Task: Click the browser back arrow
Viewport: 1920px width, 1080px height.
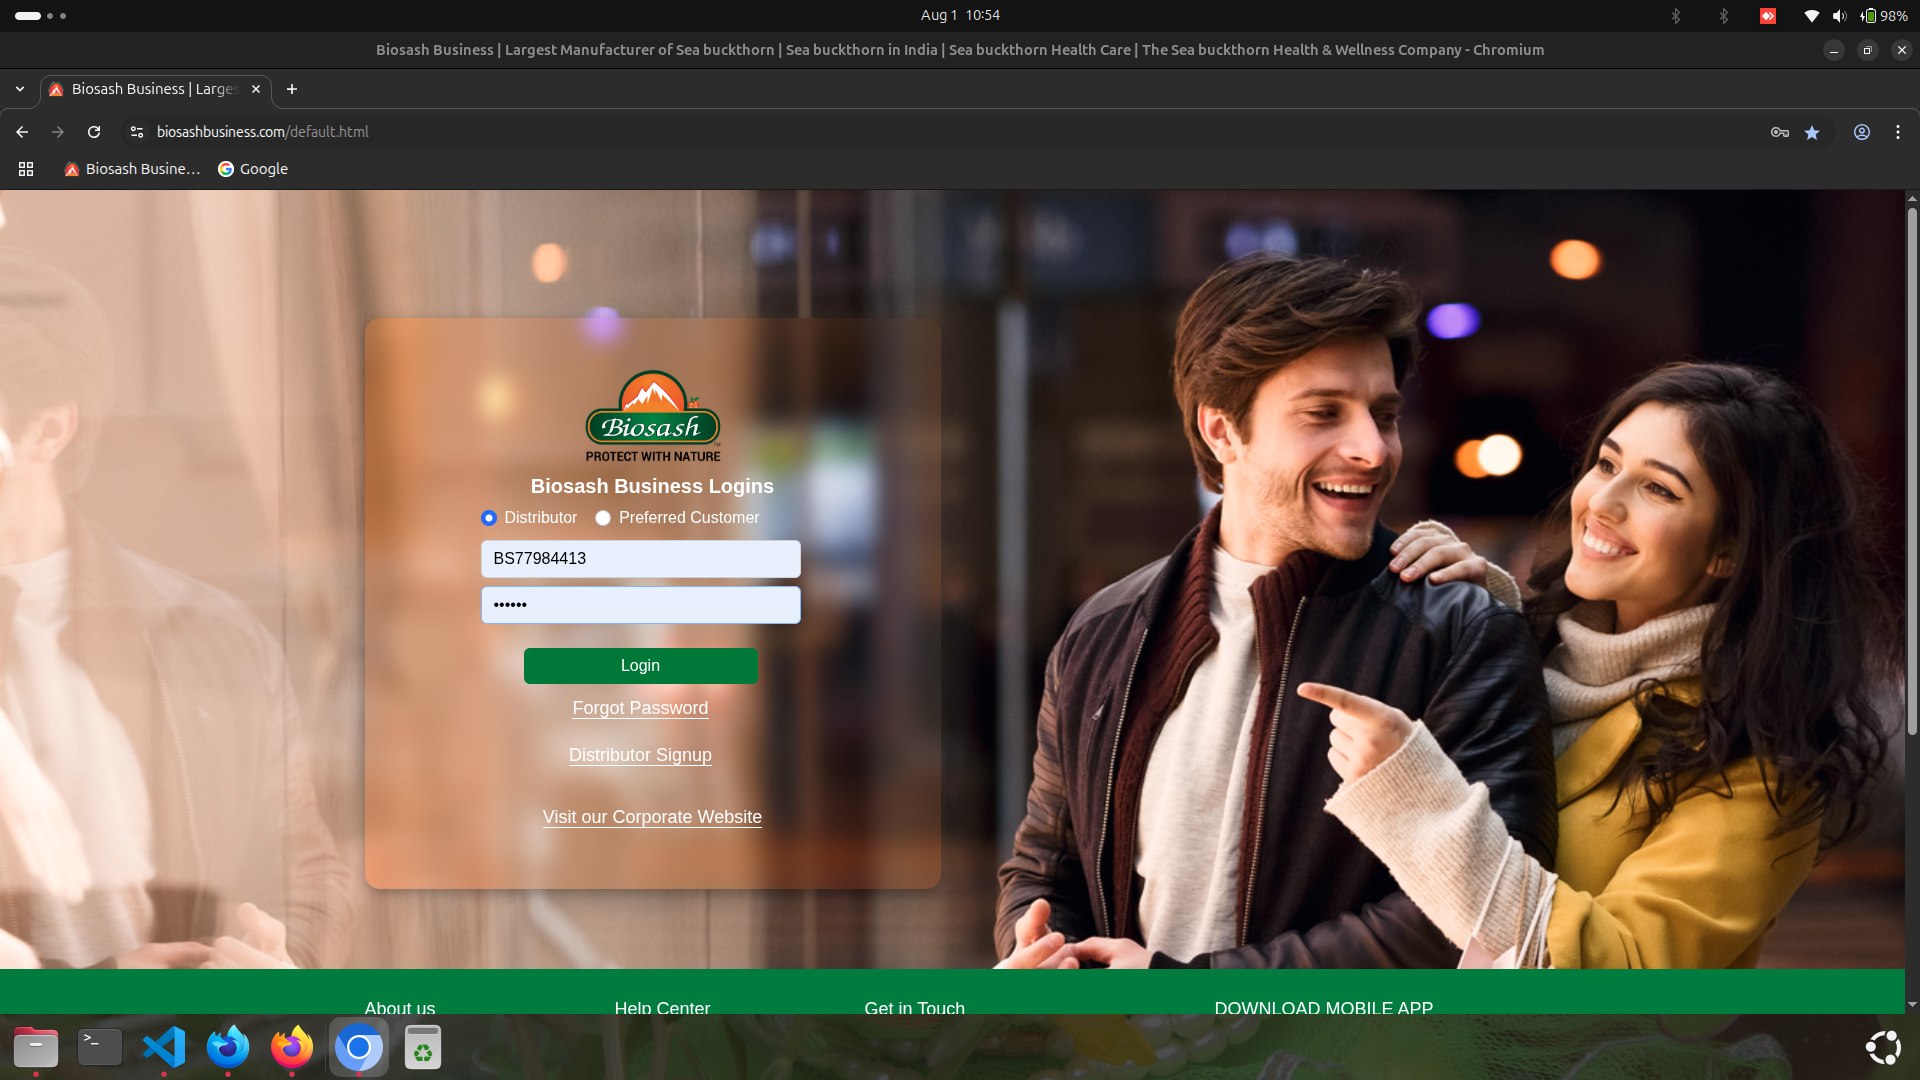Action: coord(22,132)
